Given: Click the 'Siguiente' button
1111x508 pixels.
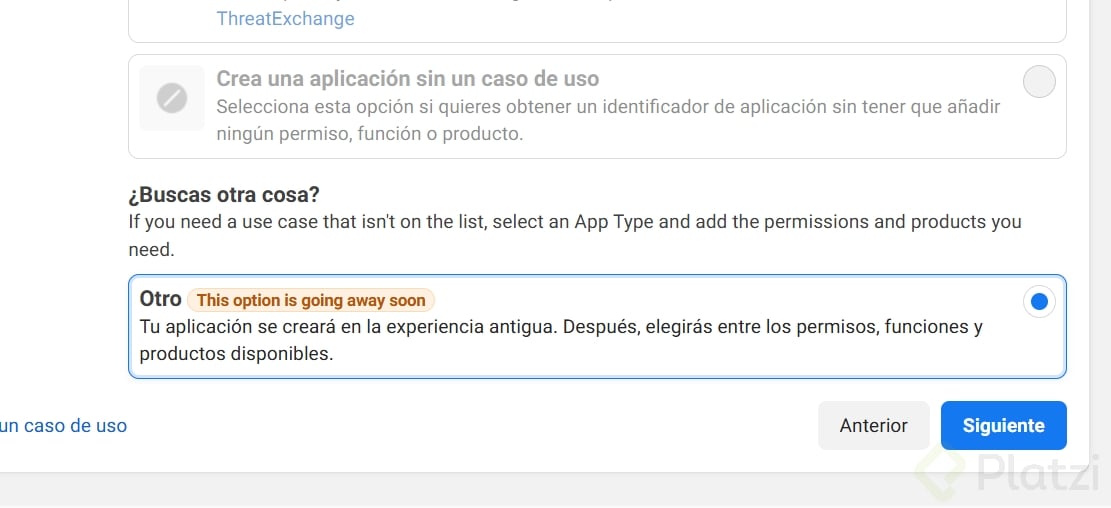Looking at the screenshot, I should [x=1003, y=426].
